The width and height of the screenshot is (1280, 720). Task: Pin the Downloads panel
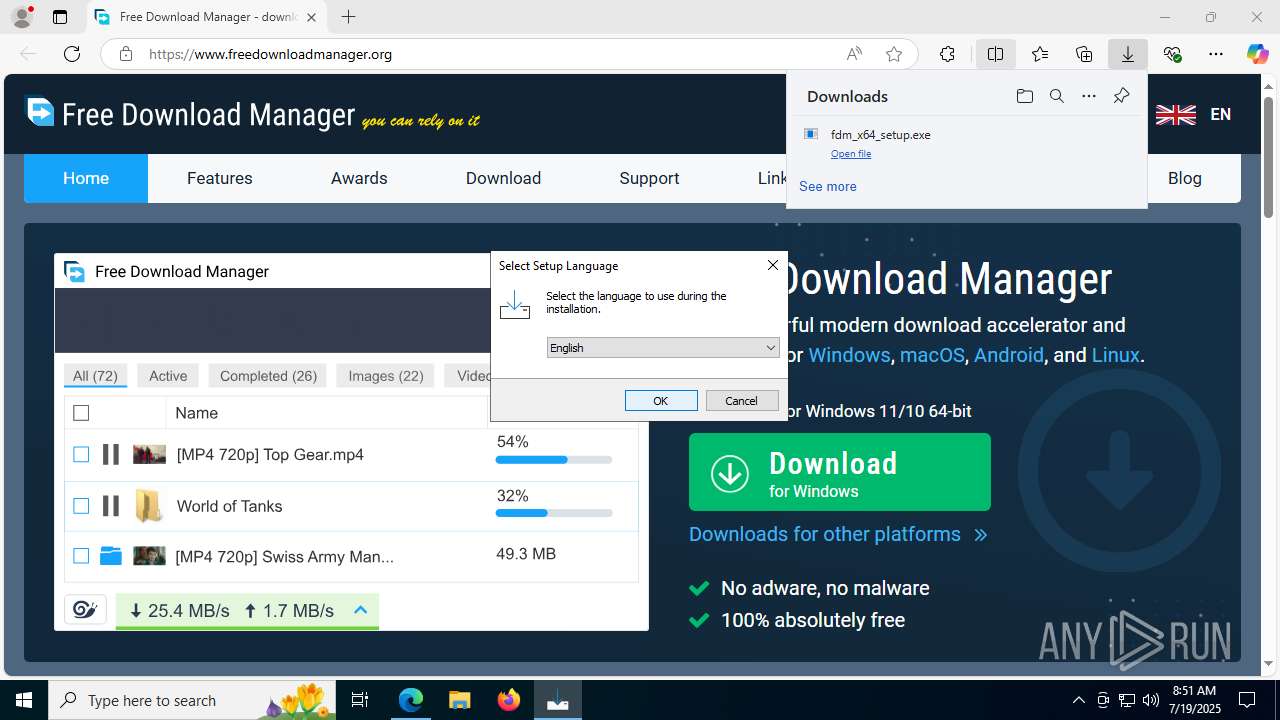1121,96
